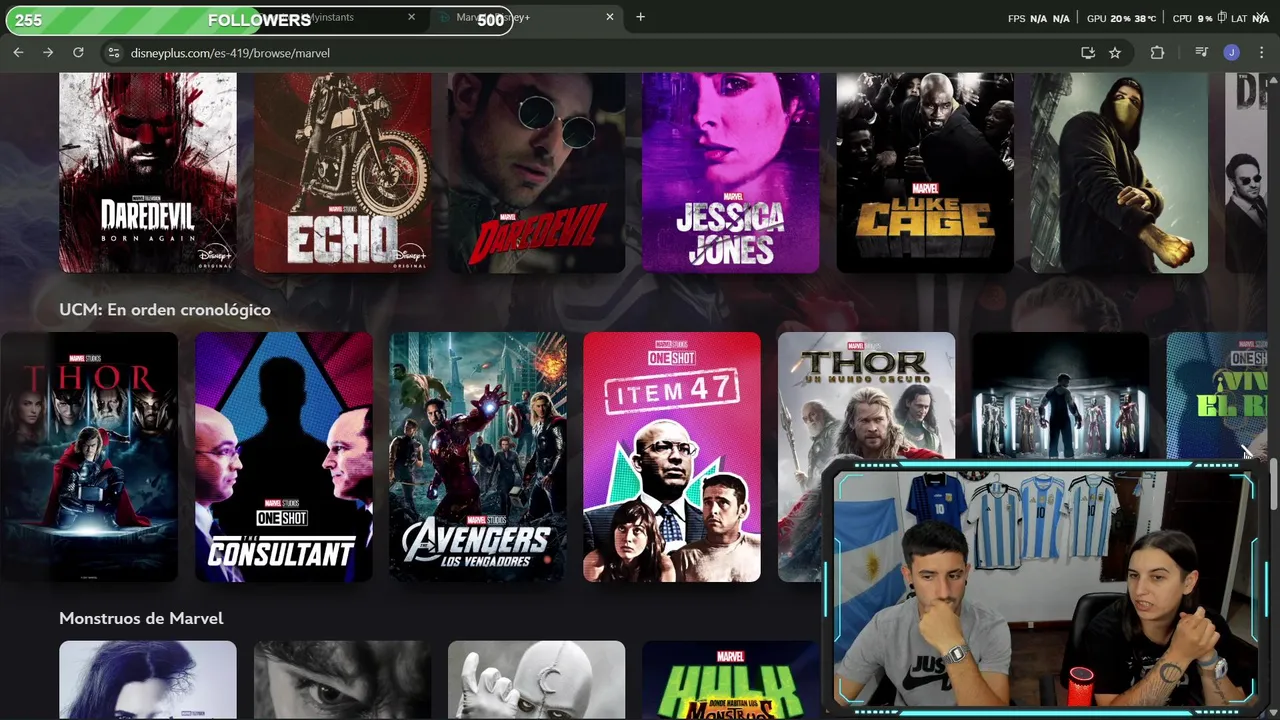The width and height of the screenshot is (1280, 720).
Task: Bookmark this page with the star icon
Action: click(1115, 53)
